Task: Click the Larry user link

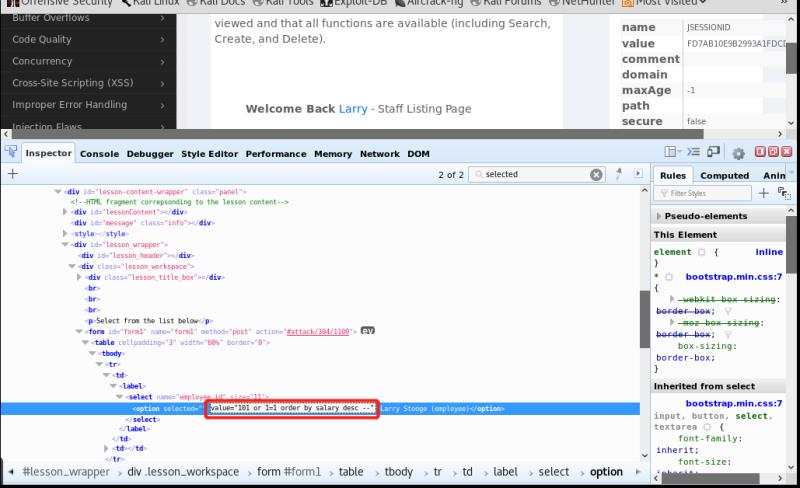Action: [x=353, y=109]
